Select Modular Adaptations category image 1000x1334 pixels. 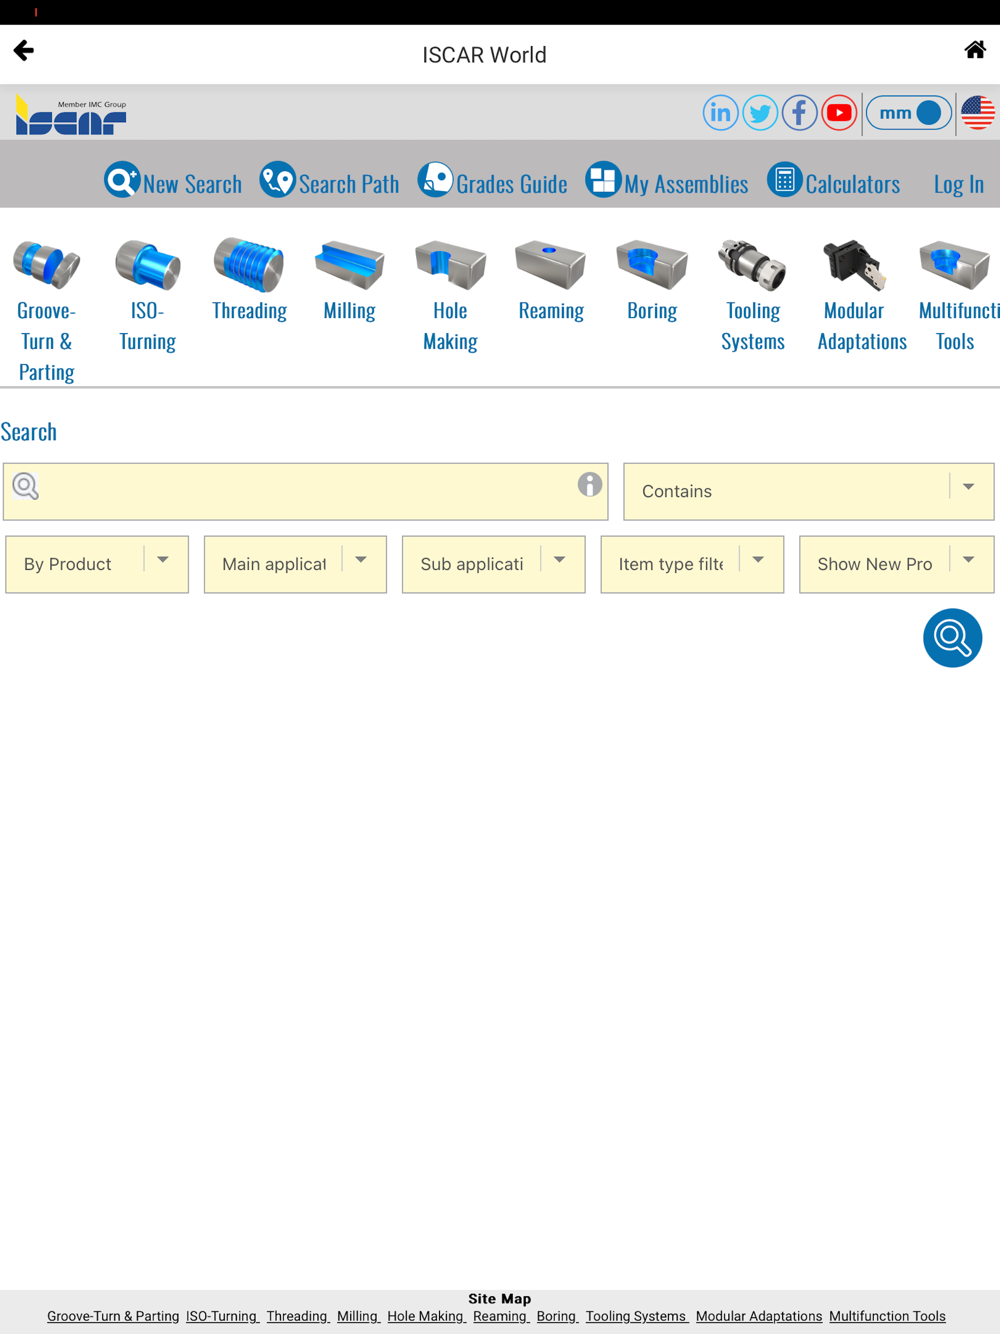[x=853, y=264]
